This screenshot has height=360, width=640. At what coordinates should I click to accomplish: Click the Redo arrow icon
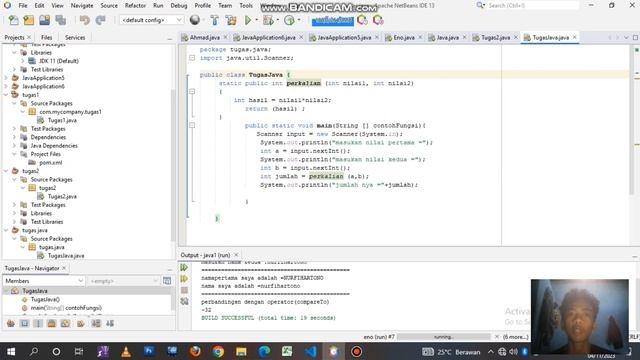pyautogui.click(x=100, y=20)
